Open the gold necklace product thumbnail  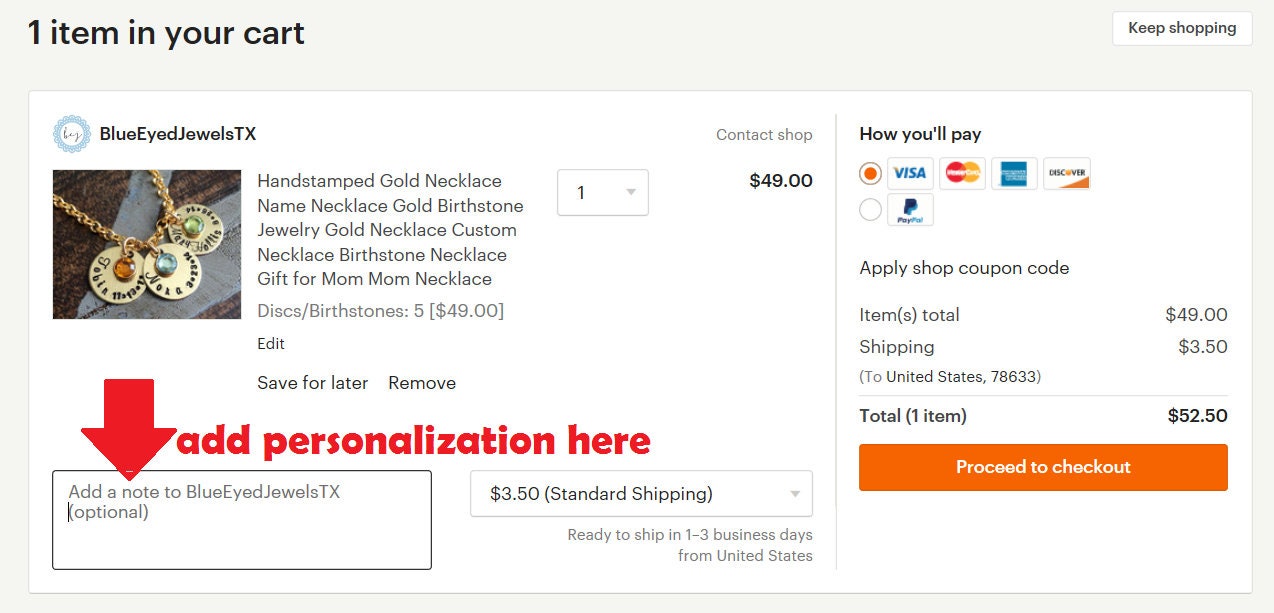147,244
